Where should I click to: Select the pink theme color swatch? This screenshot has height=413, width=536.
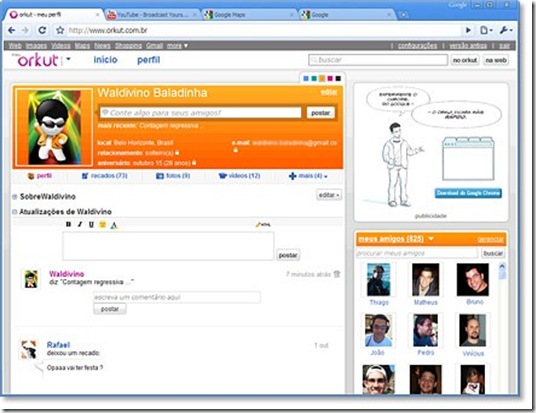pos(330,79)
